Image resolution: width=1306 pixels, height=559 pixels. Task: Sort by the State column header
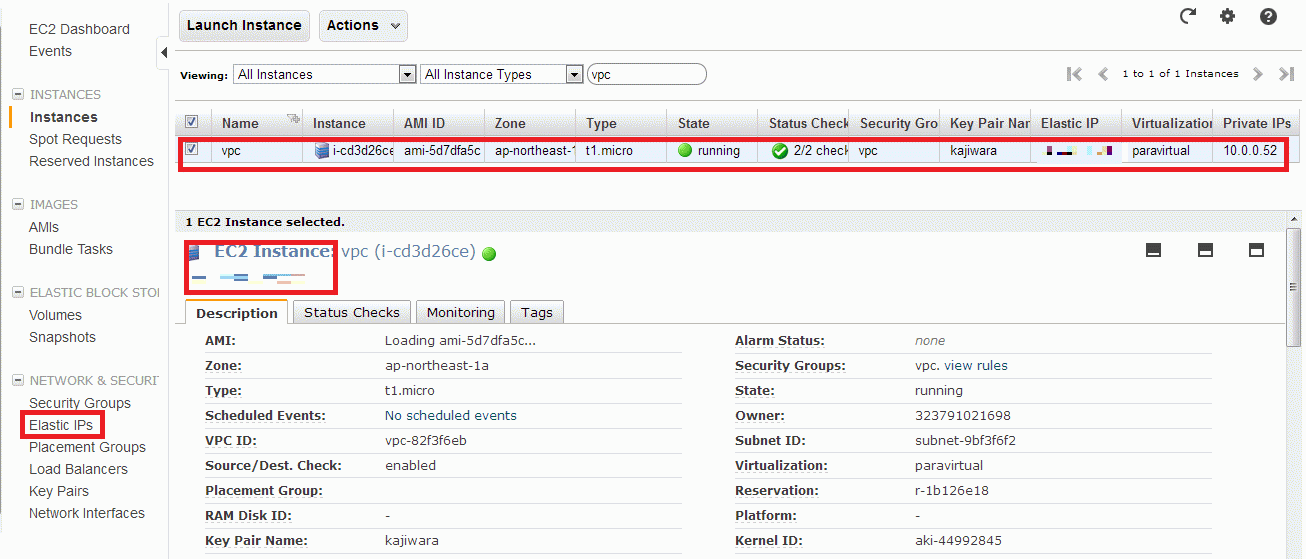[694, 123]
